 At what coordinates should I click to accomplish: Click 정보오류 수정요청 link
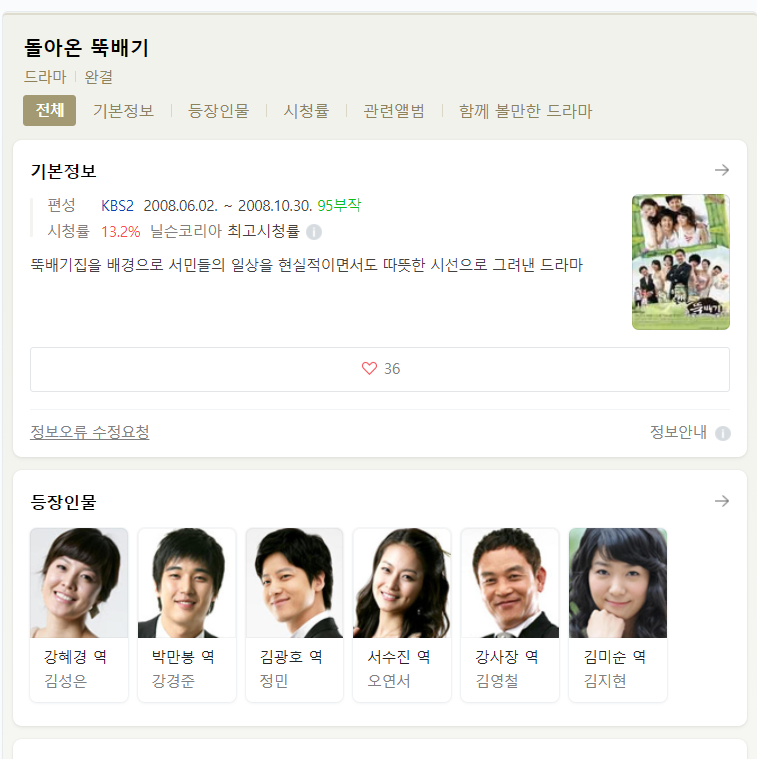pos(90,432)
